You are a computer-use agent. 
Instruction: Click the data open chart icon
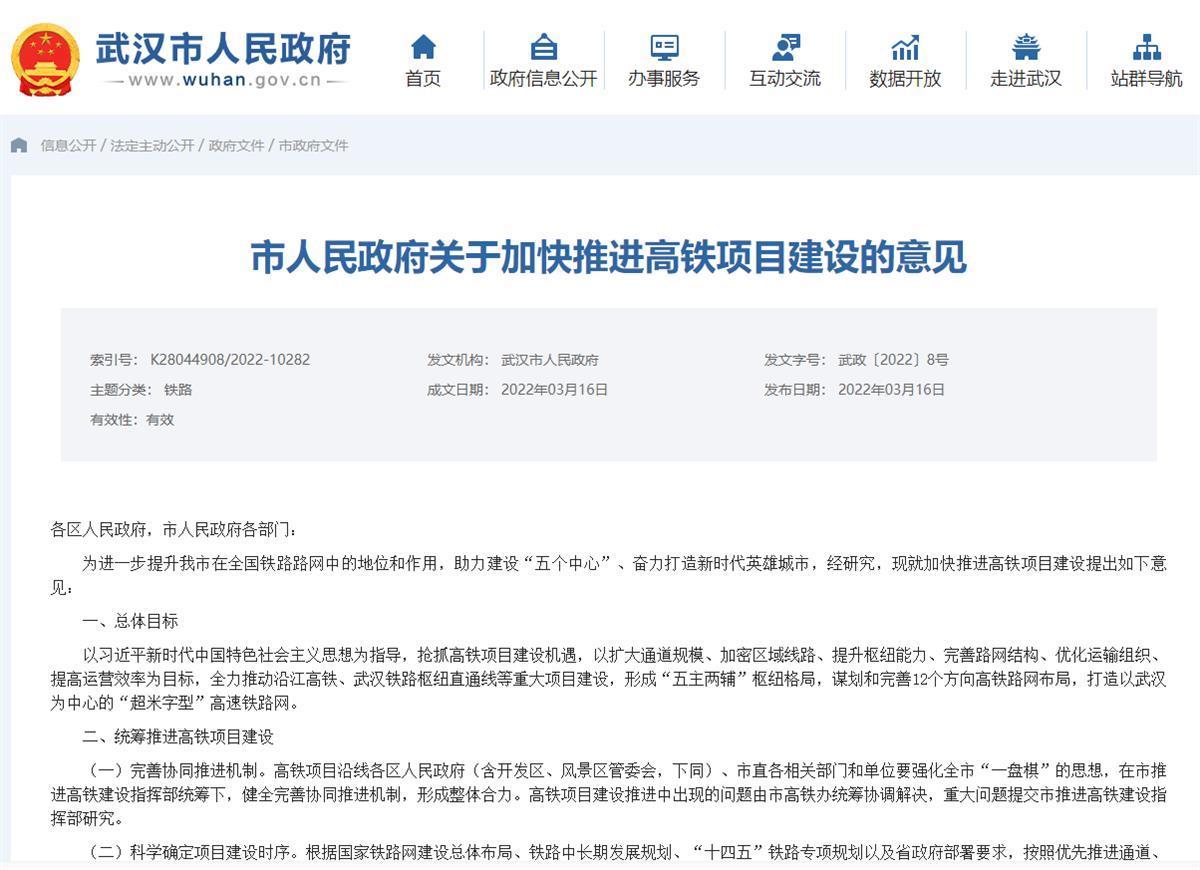[905, 47]
